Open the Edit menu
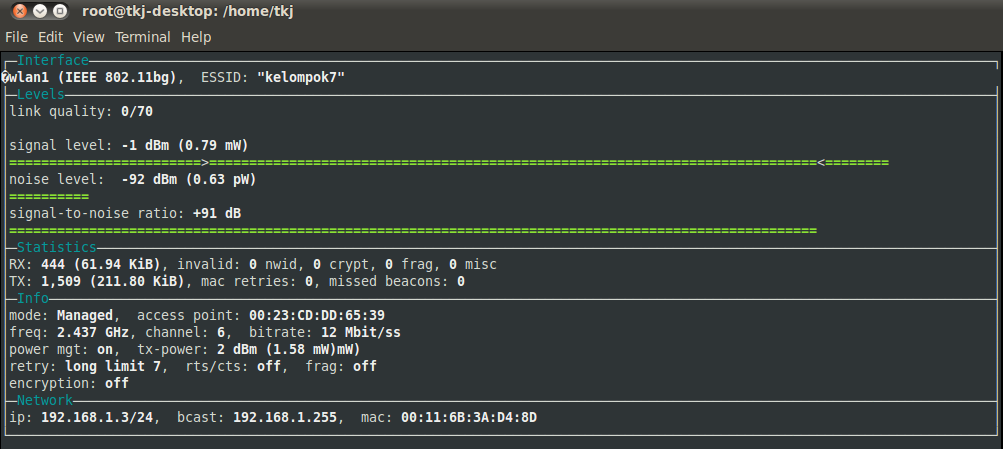 [x=50, y=37]
